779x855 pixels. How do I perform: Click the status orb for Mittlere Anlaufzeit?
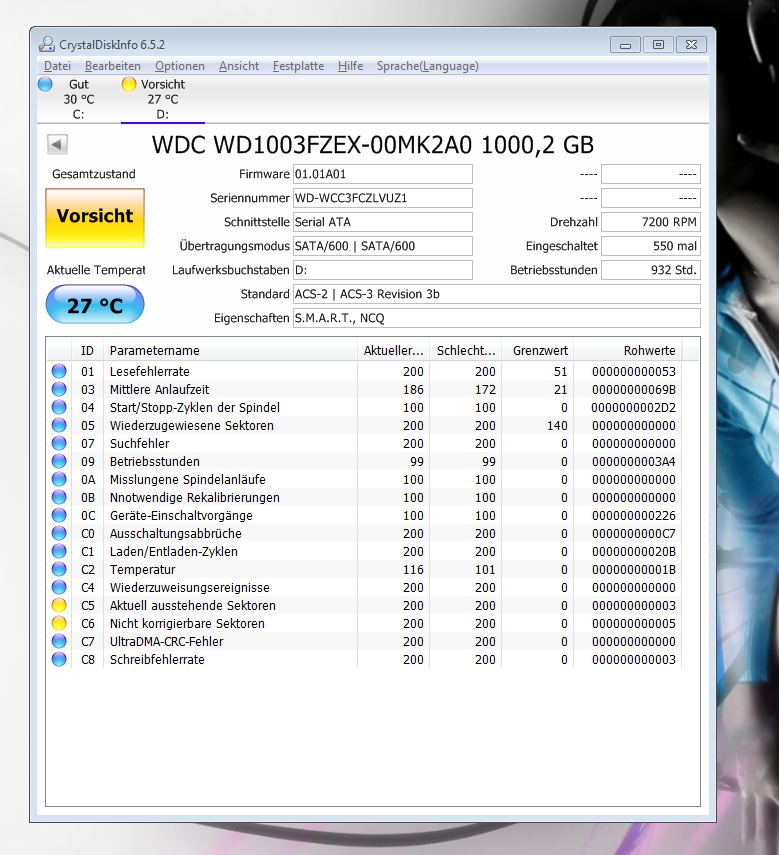point(59,389)
